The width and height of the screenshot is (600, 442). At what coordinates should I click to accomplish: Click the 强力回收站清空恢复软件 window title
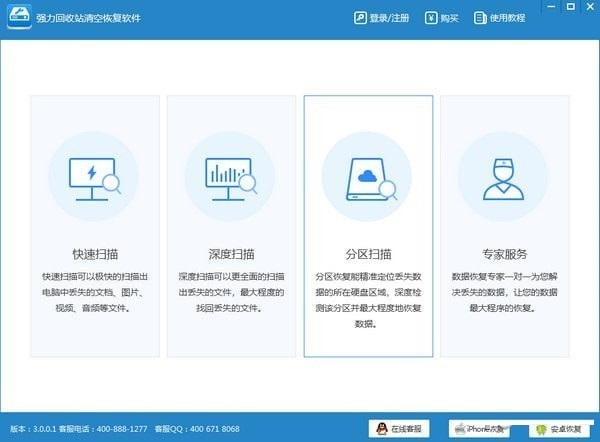tap(88, 18)
